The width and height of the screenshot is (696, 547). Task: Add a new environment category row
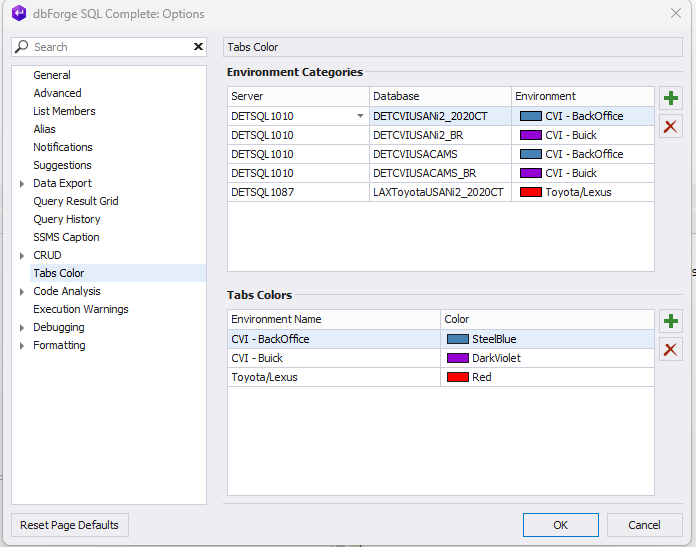[670, 98]
